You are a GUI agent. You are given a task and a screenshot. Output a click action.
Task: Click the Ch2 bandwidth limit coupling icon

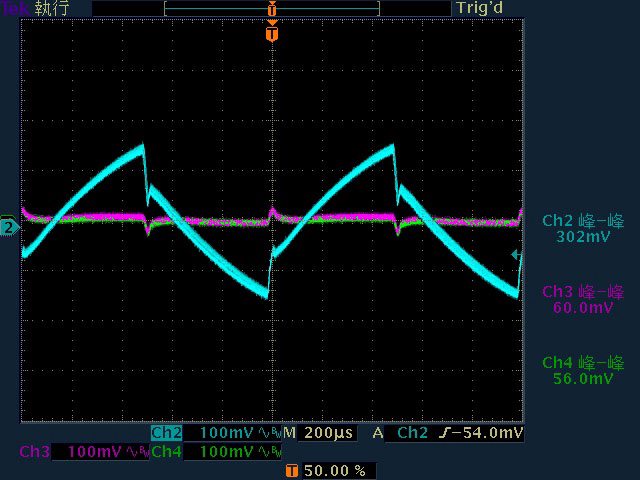pos(271,433)
